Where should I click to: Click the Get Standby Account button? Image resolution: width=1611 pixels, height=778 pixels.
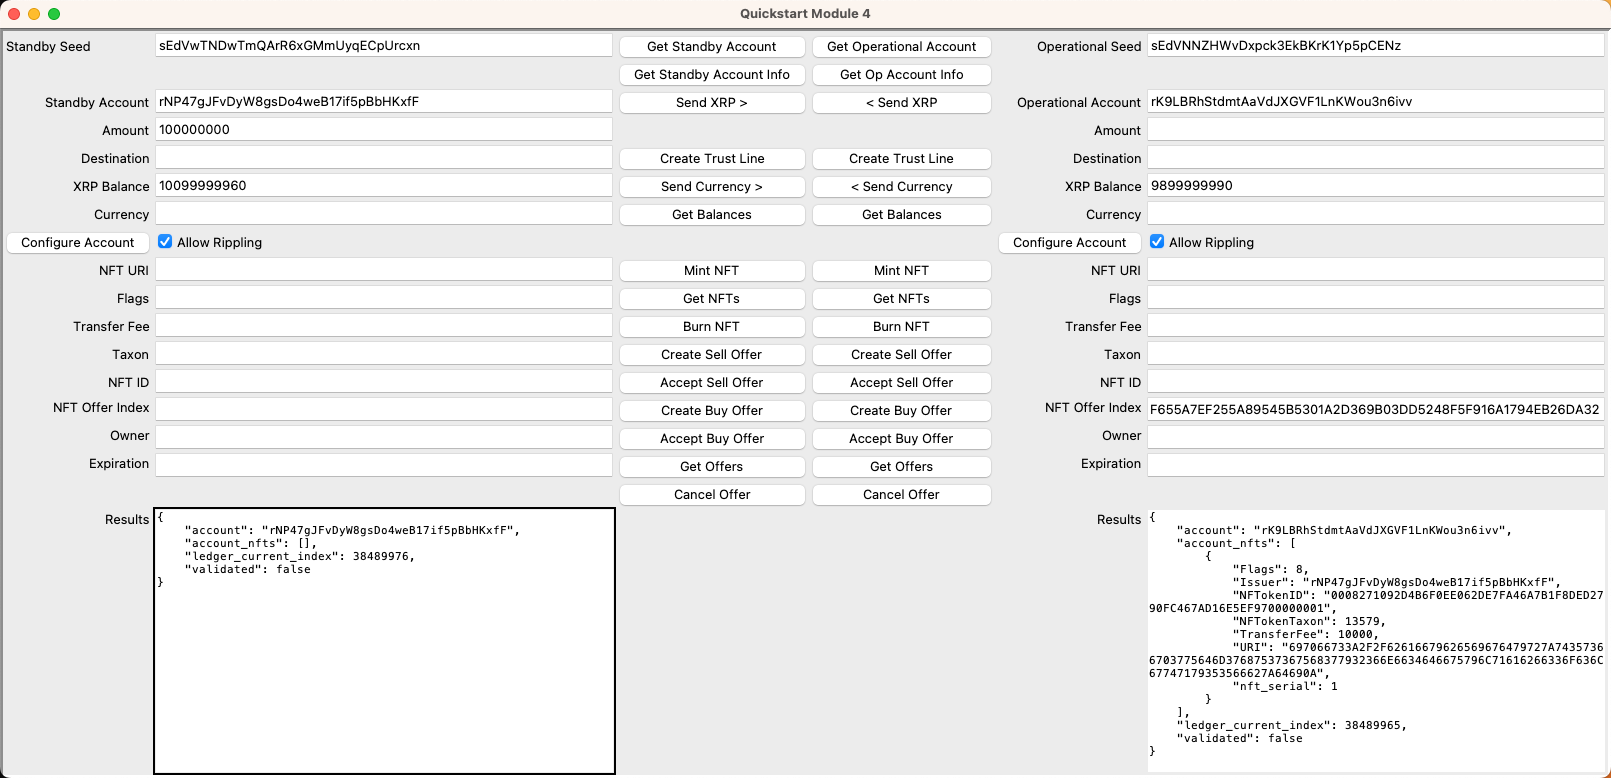(x=711, y=47)
